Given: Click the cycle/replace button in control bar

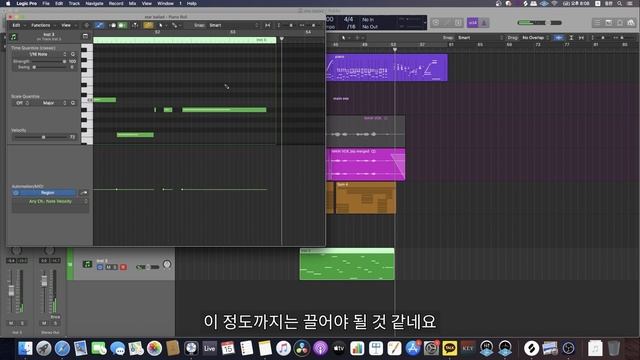Looking at the screenshot, I should pyautogui.click(x=436, y=23).
